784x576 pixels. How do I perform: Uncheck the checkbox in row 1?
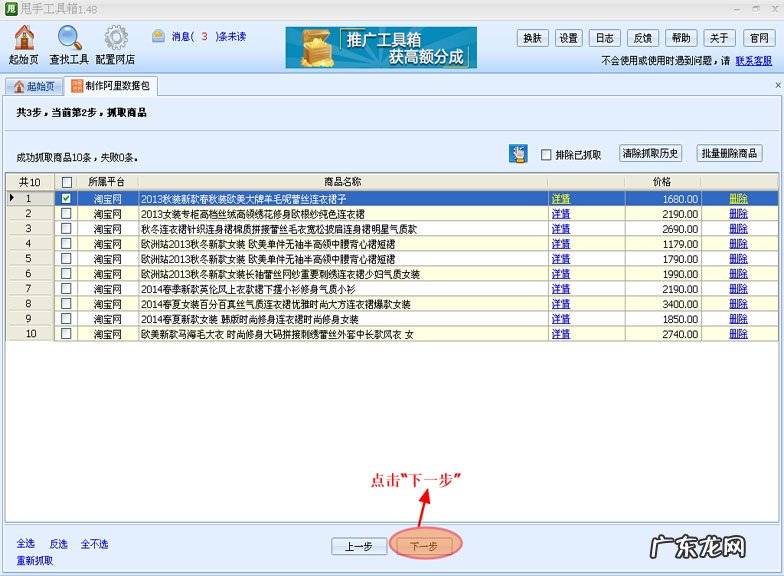click(66, 198)
